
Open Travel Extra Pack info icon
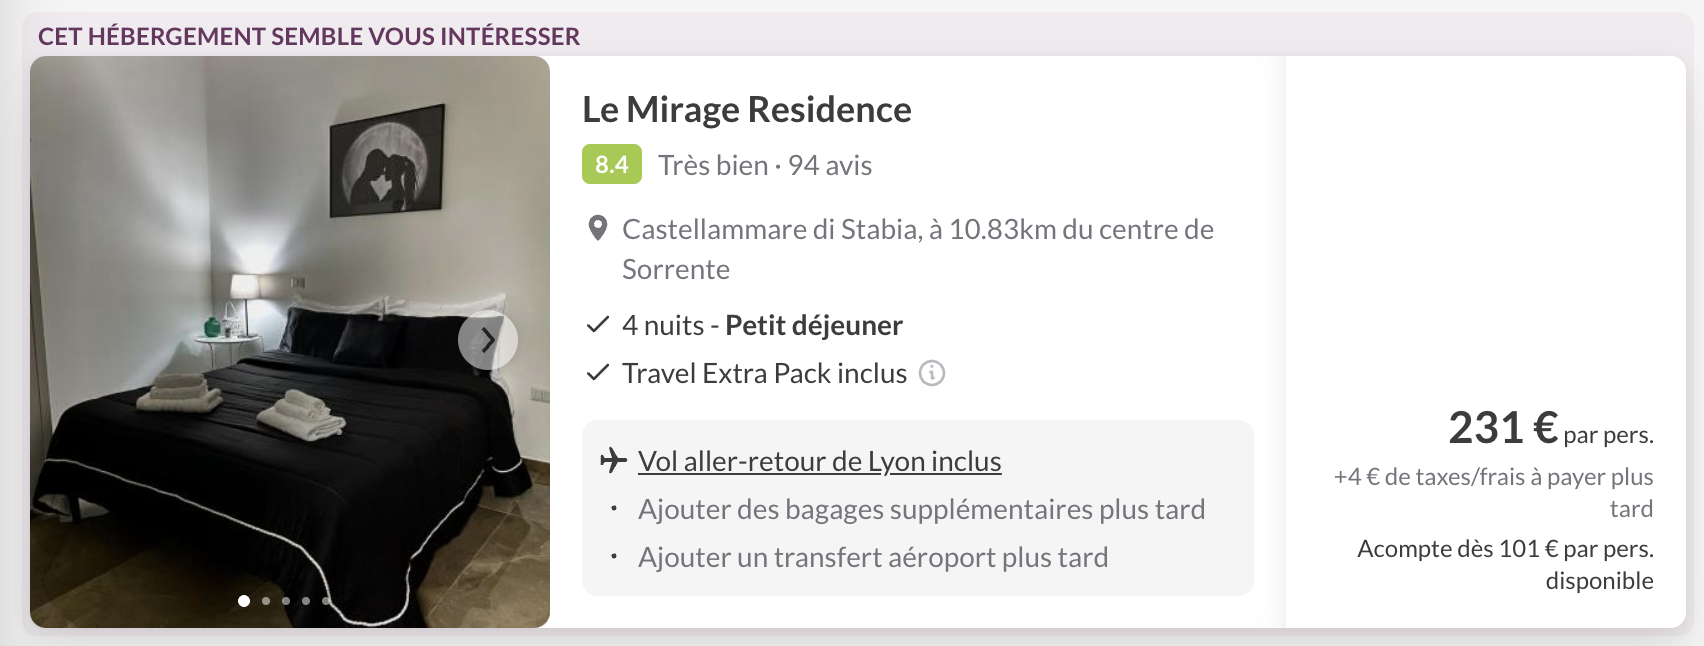point(932,373)
